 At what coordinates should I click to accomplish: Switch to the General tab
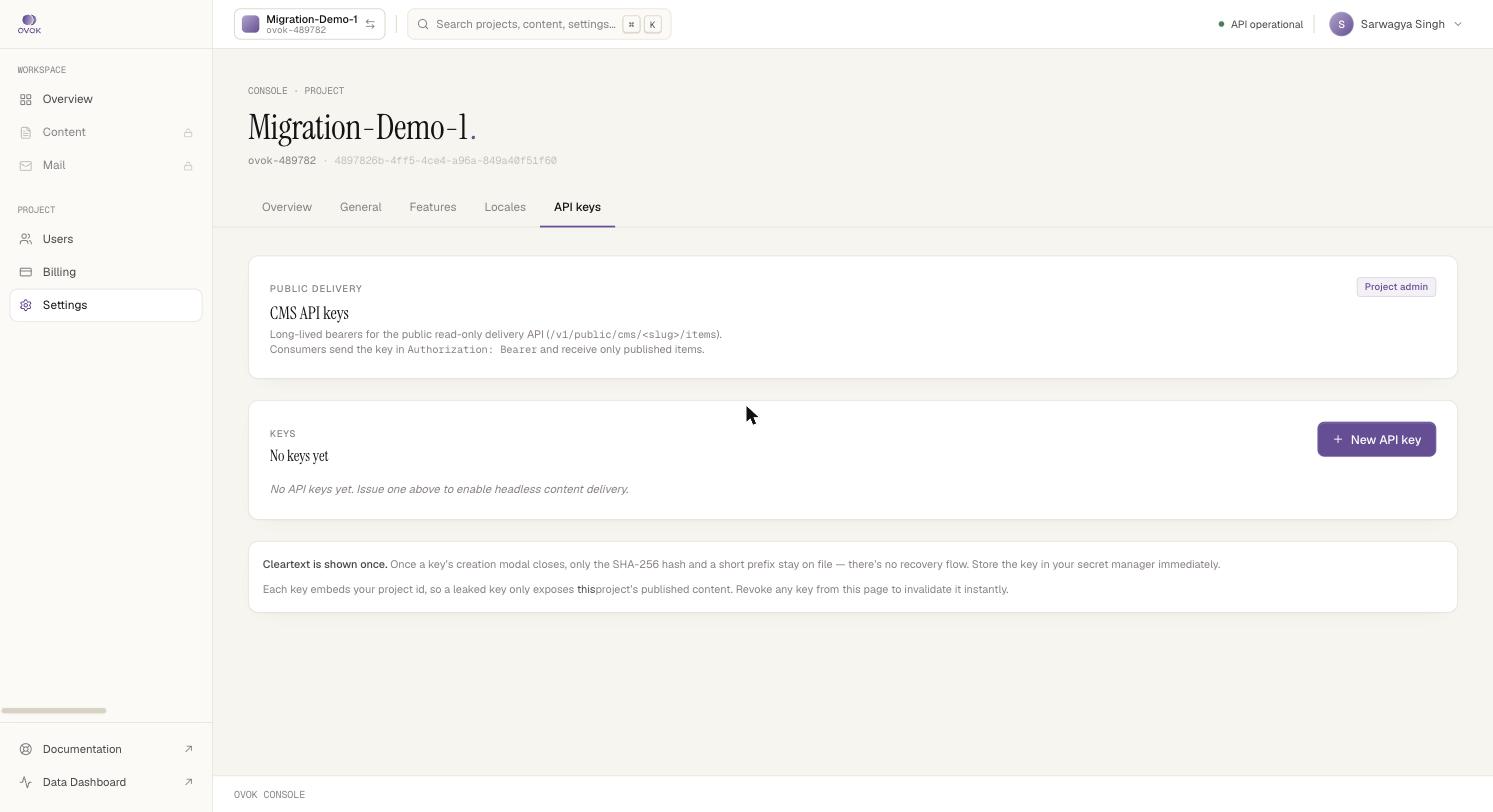pos(360,207)
